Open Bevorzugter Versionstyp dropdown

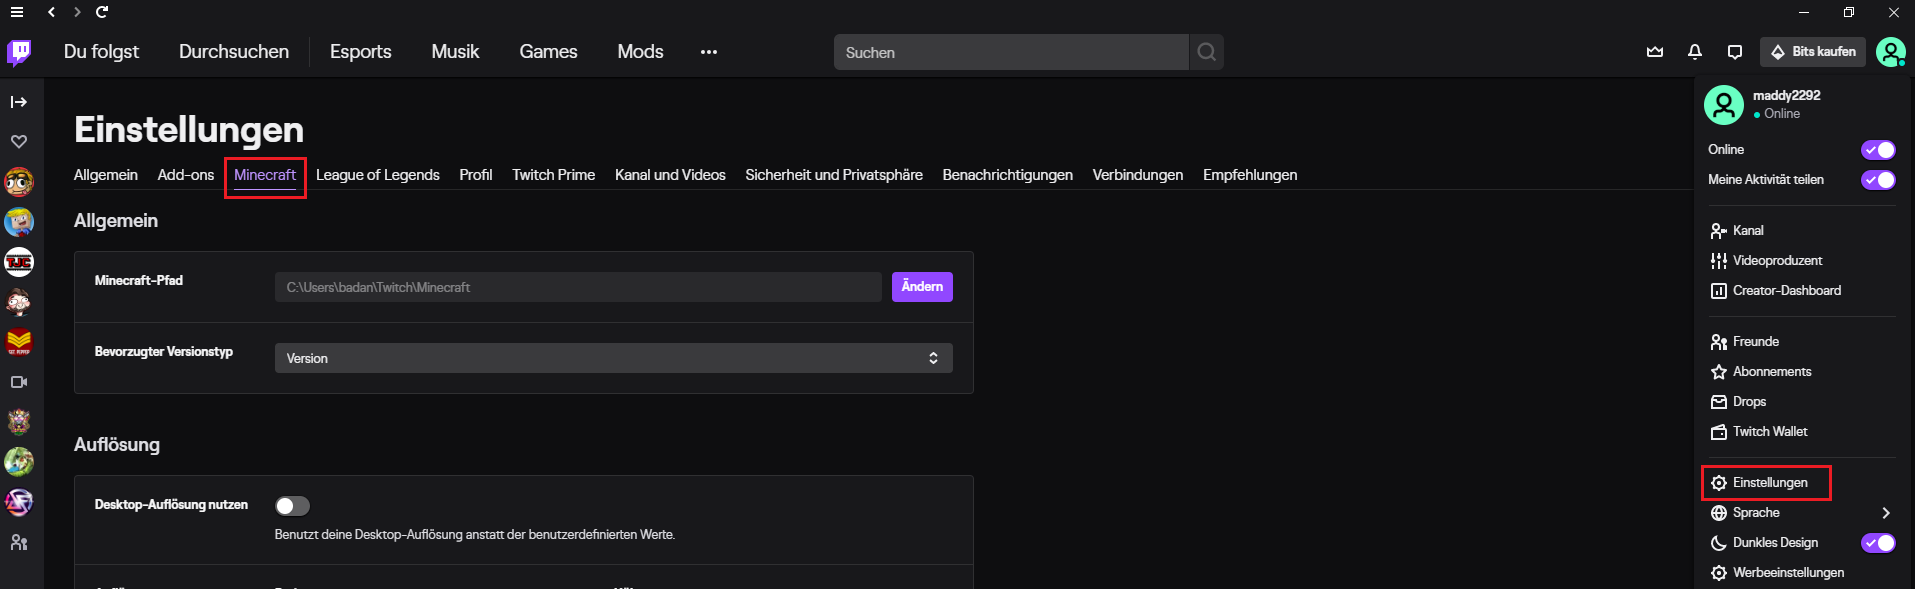tap(614, 358)
